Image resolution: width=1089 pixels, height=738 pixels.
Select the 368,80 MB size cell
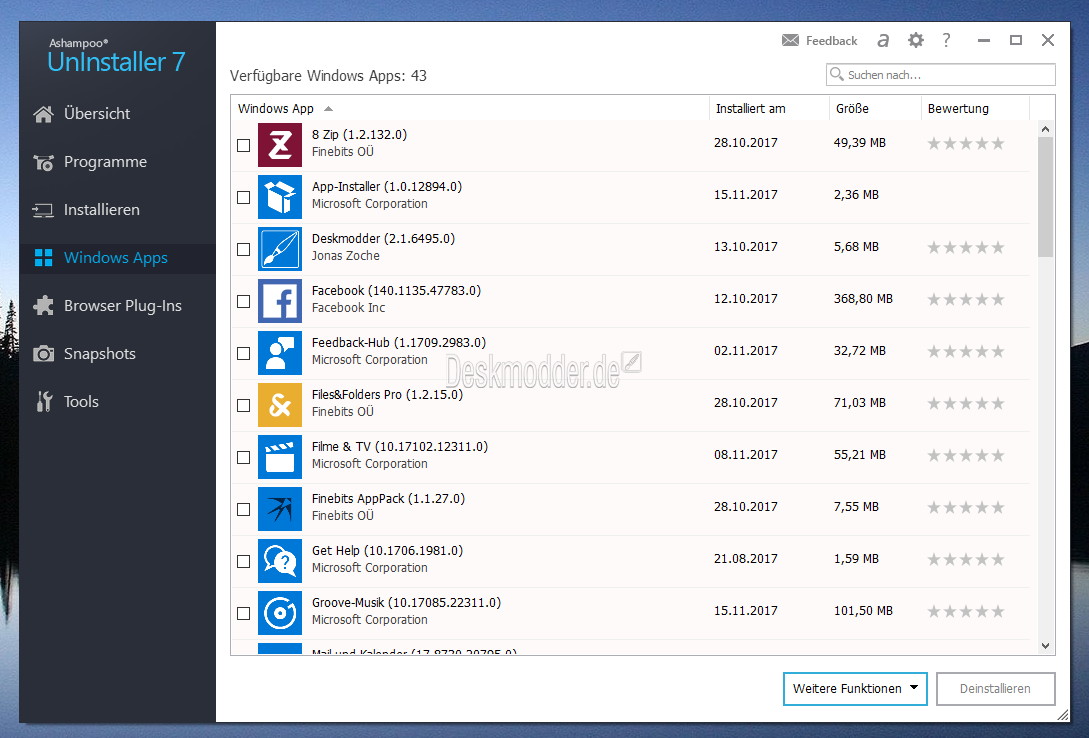click(x=863, y=299)
